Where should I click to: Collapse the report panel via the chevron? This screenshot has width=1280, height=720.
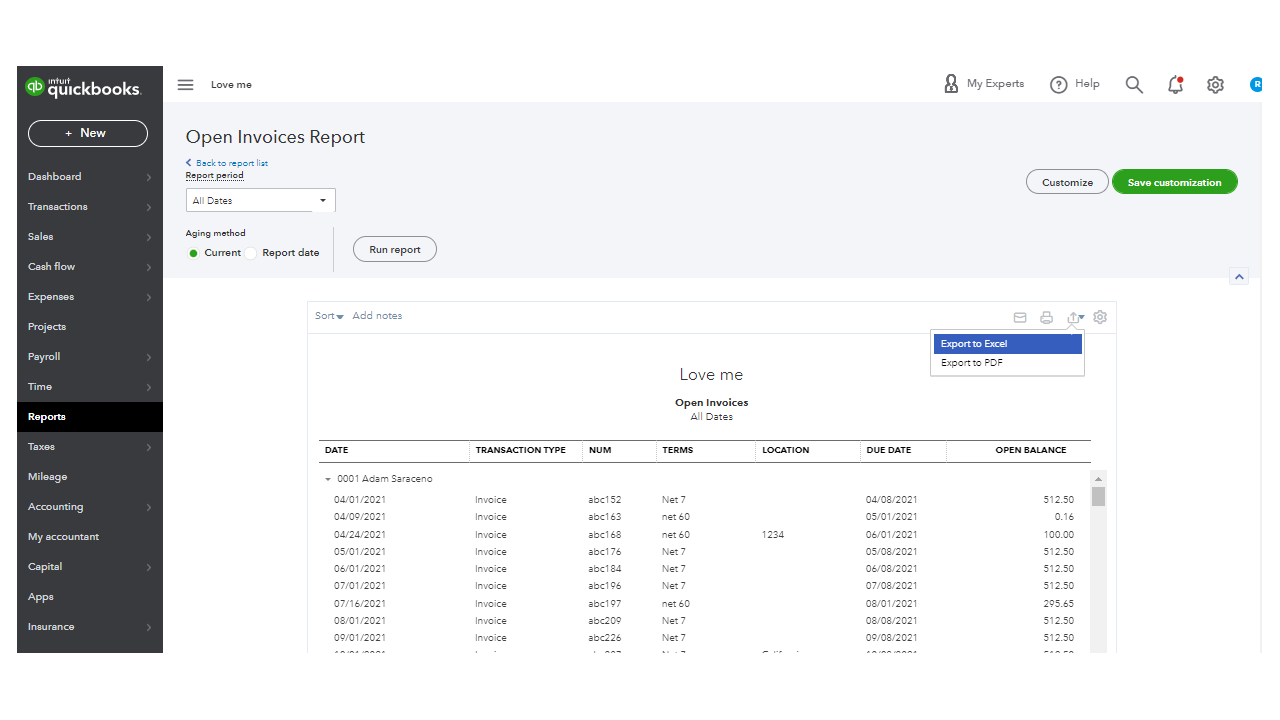[x=1239, y=276]
